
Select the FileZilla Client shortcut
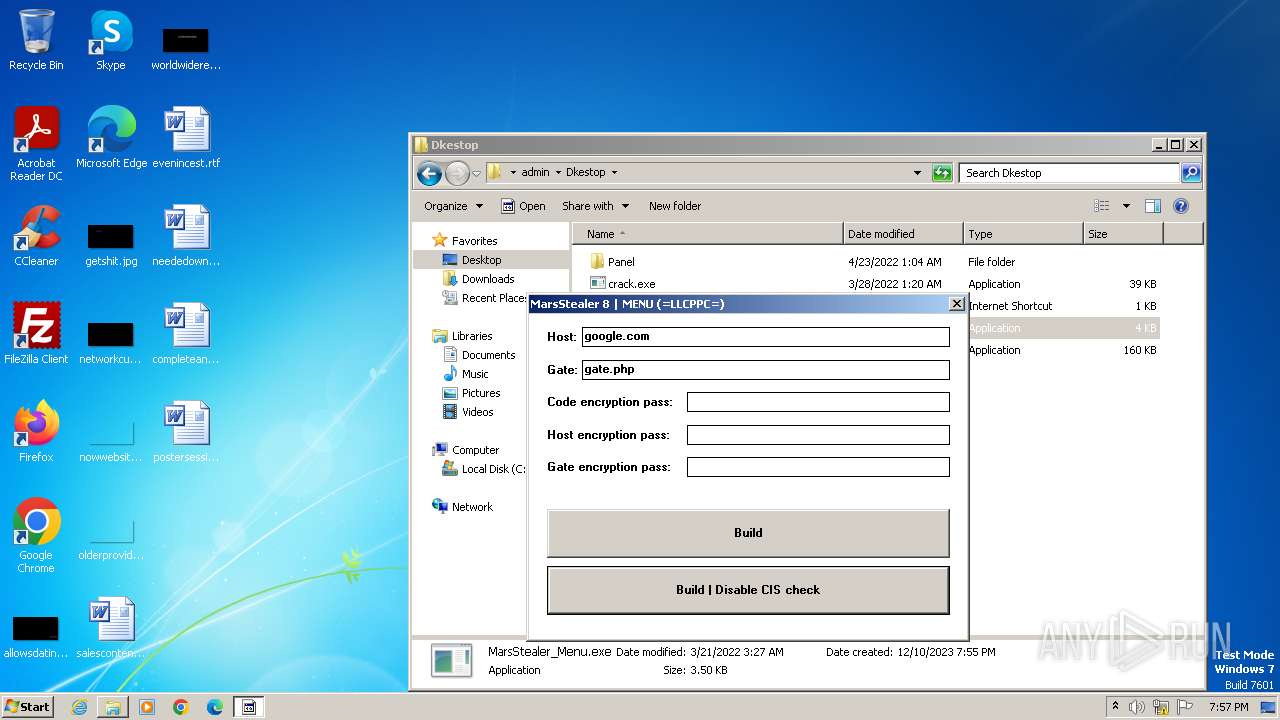pyautogui.click(x=36, y=334)
